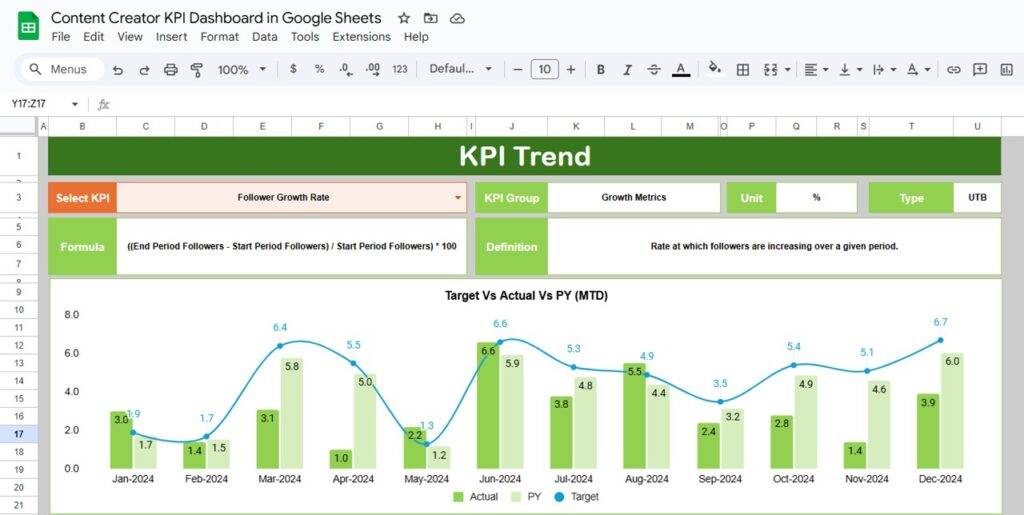Click the KPI Trend header
This screenshot has height=515, width=1024.
(x=524, y=156)
